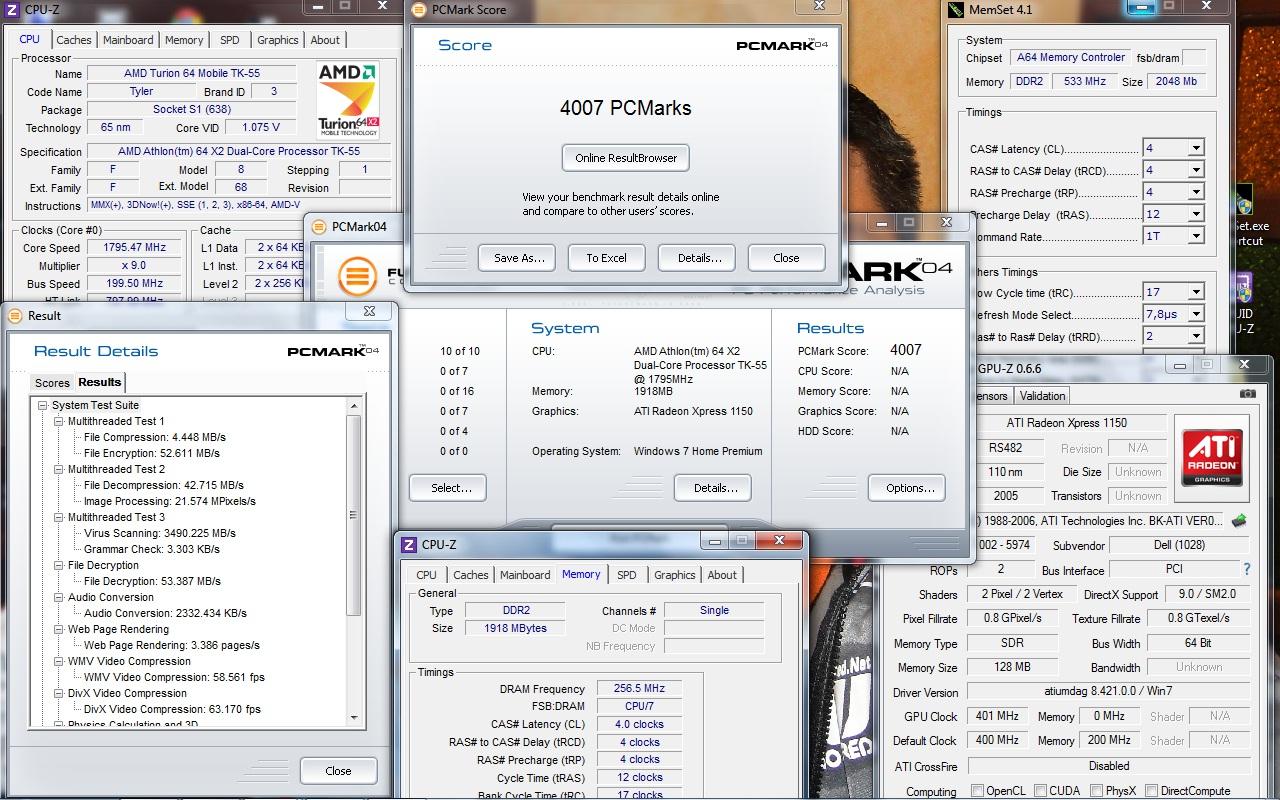1280x800 pixels.
Task: Click Close button in Result window
Action: click(338, 771)
